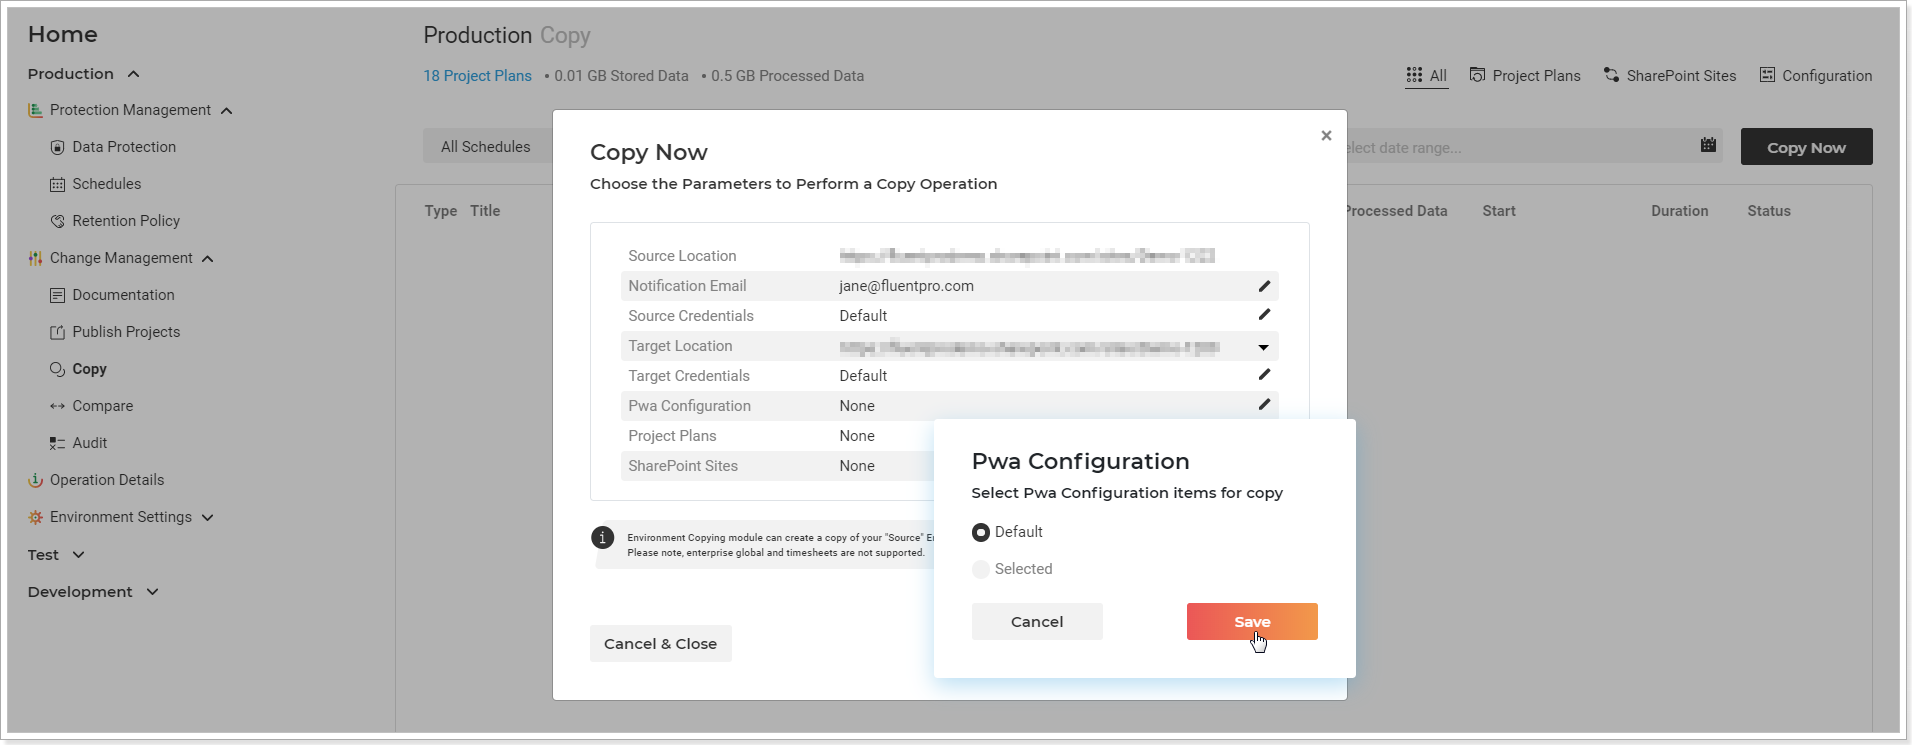Edit Target Credentials with pencil icon

(1264, 374)
